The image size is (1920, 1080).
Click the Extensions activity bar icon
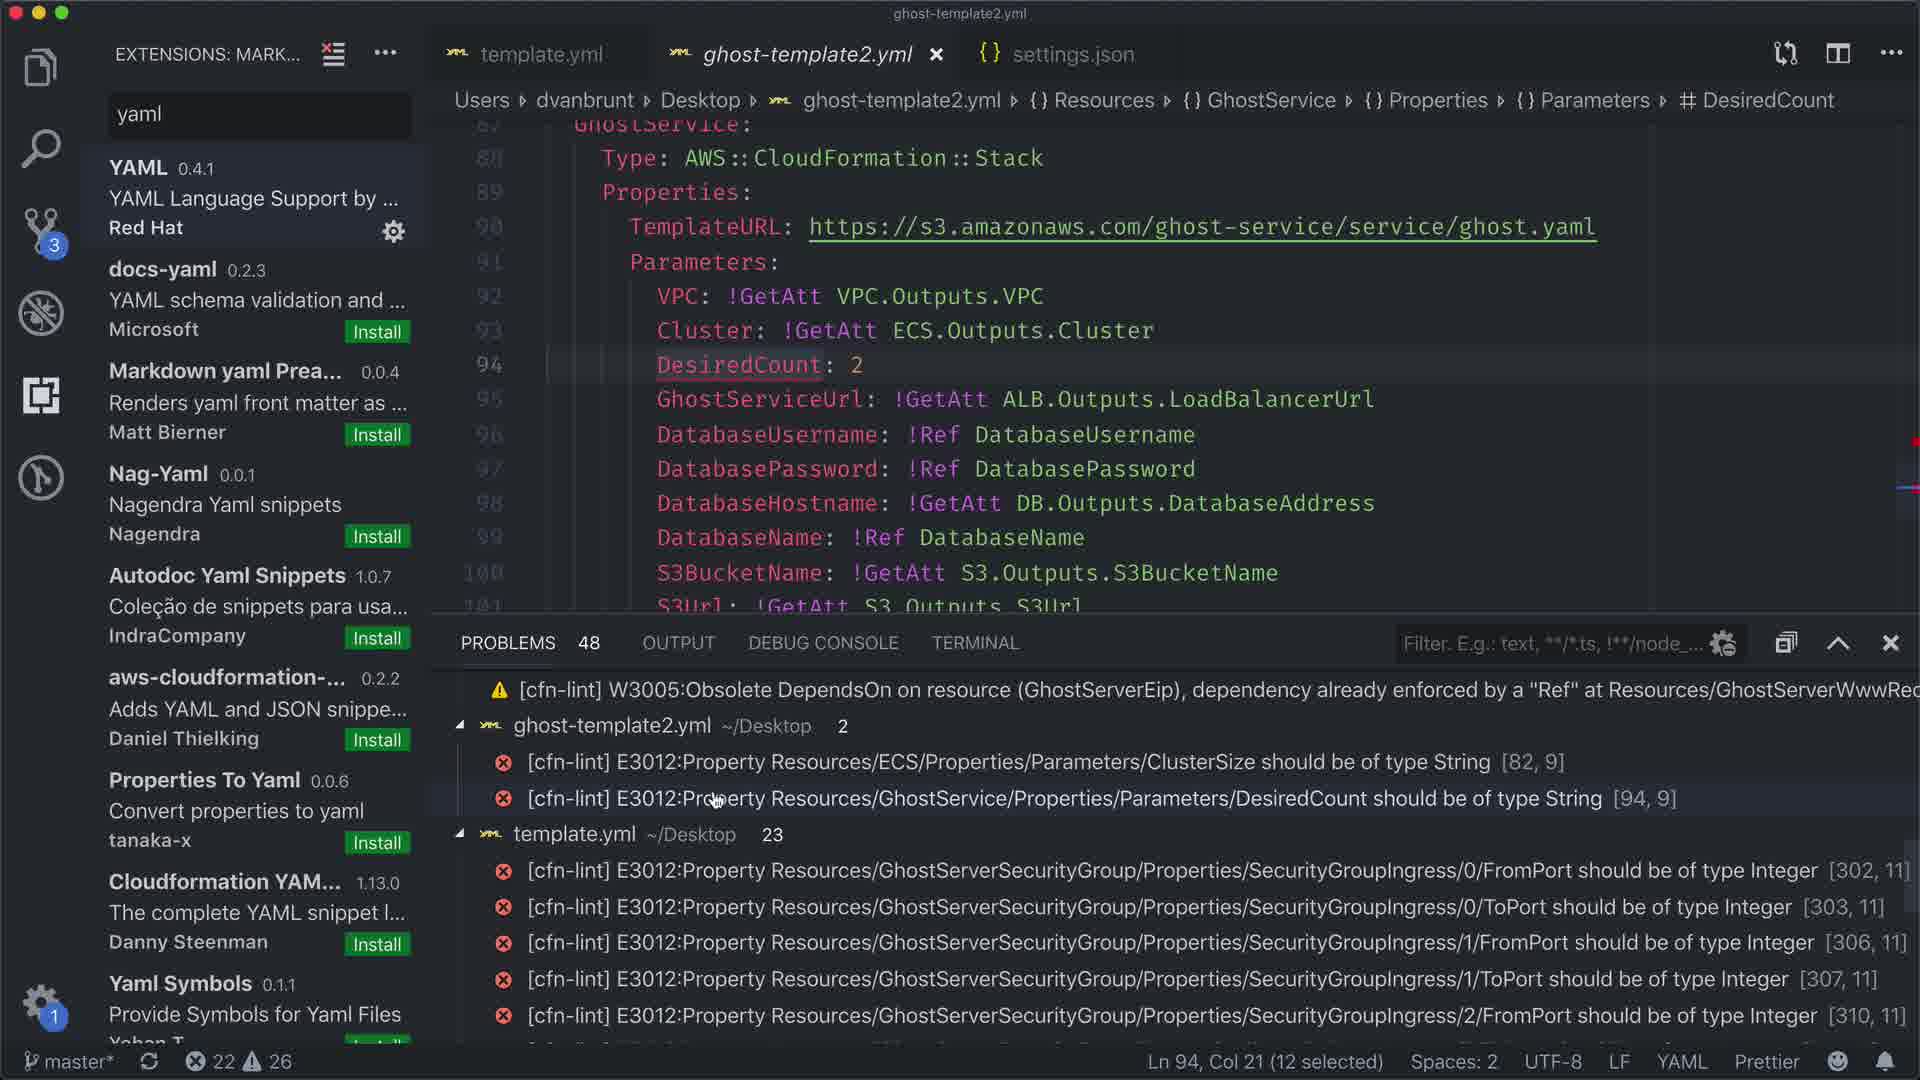[40, 396]
